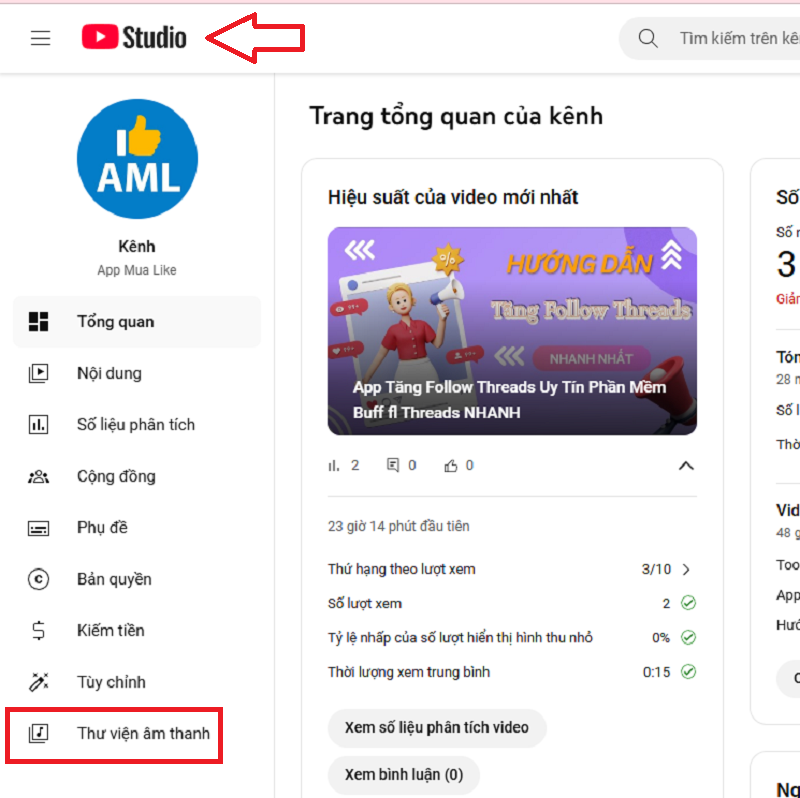Viewport: 800px width, 798px height.
Task: Open Số liệu phân tích page
Action: click(137, 425)
